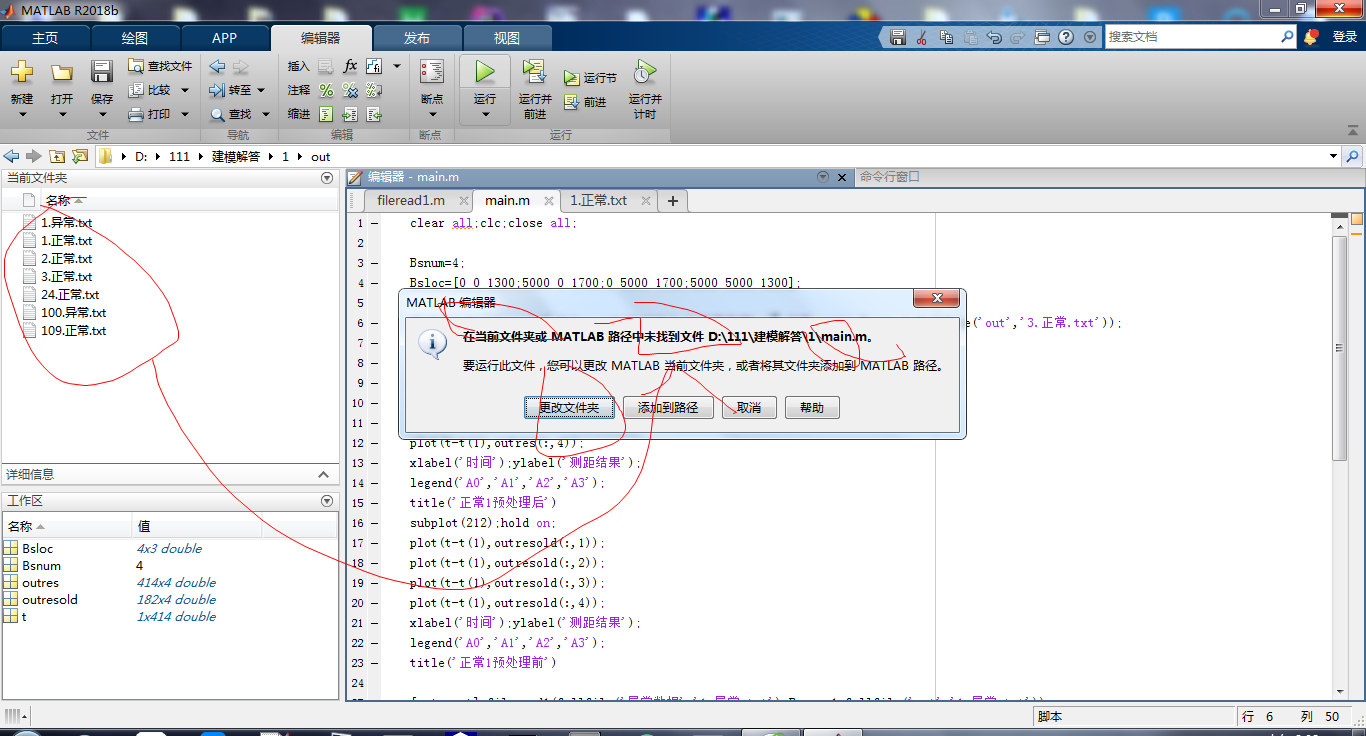
Task: Open the Current Folder (当前文件夹) panel actions menu
Action: [x=326, y=178]
